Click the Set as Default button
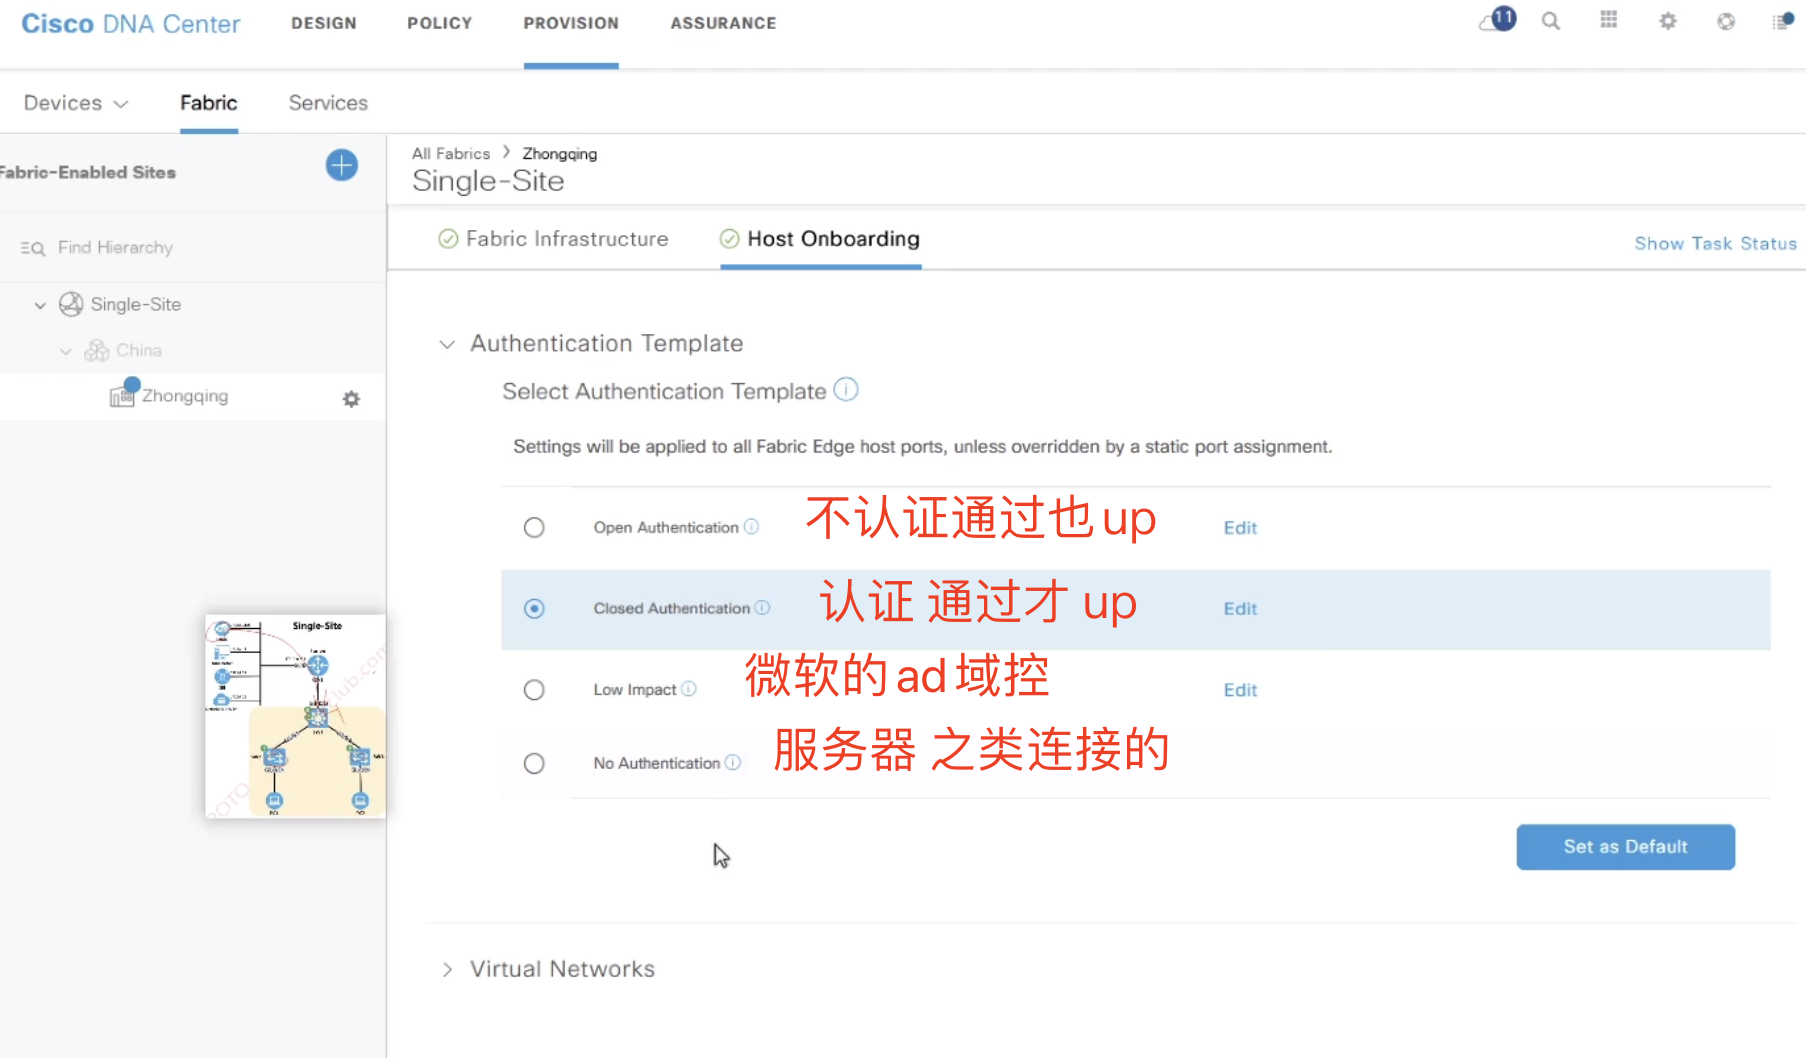The width and height of the screenshot is (1806, 1058). tap(1625, 847)
